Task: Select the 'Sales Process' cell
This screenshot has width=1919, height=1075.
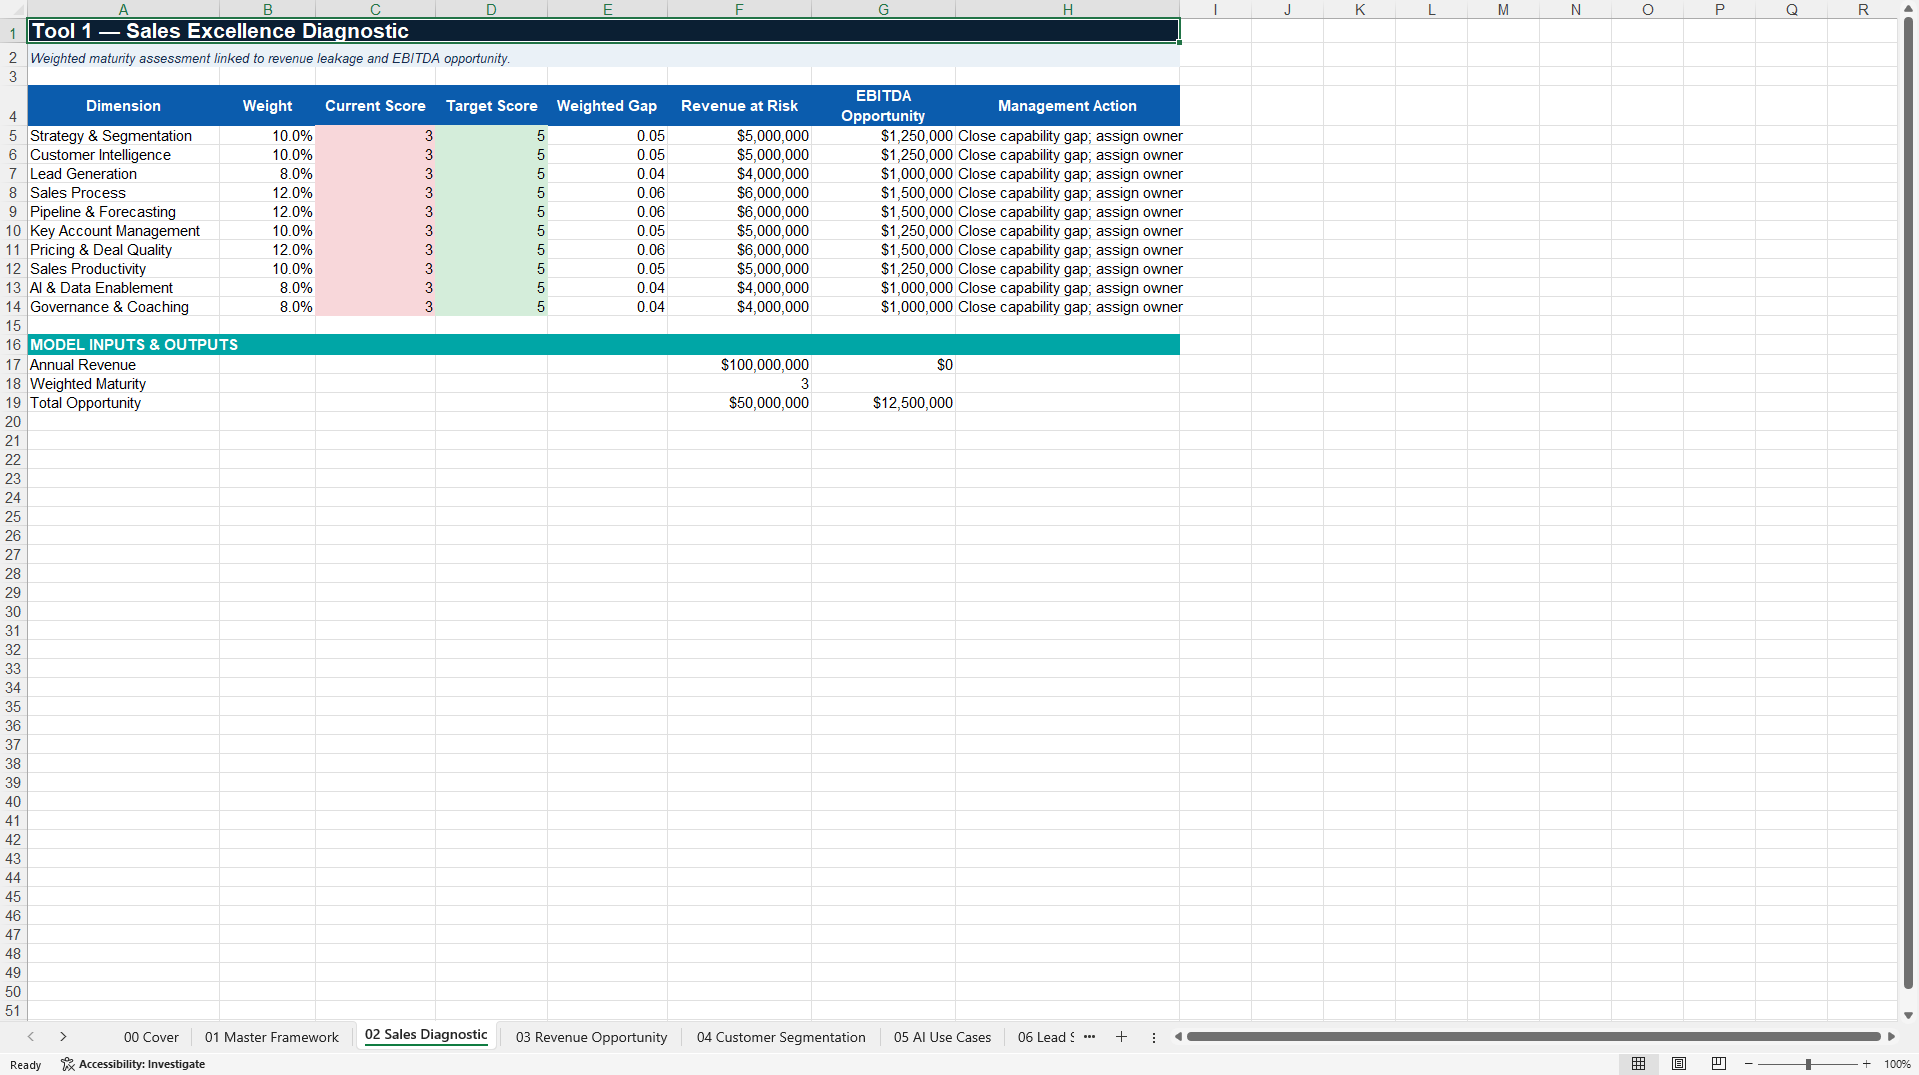Action: (x=123, y=193)
